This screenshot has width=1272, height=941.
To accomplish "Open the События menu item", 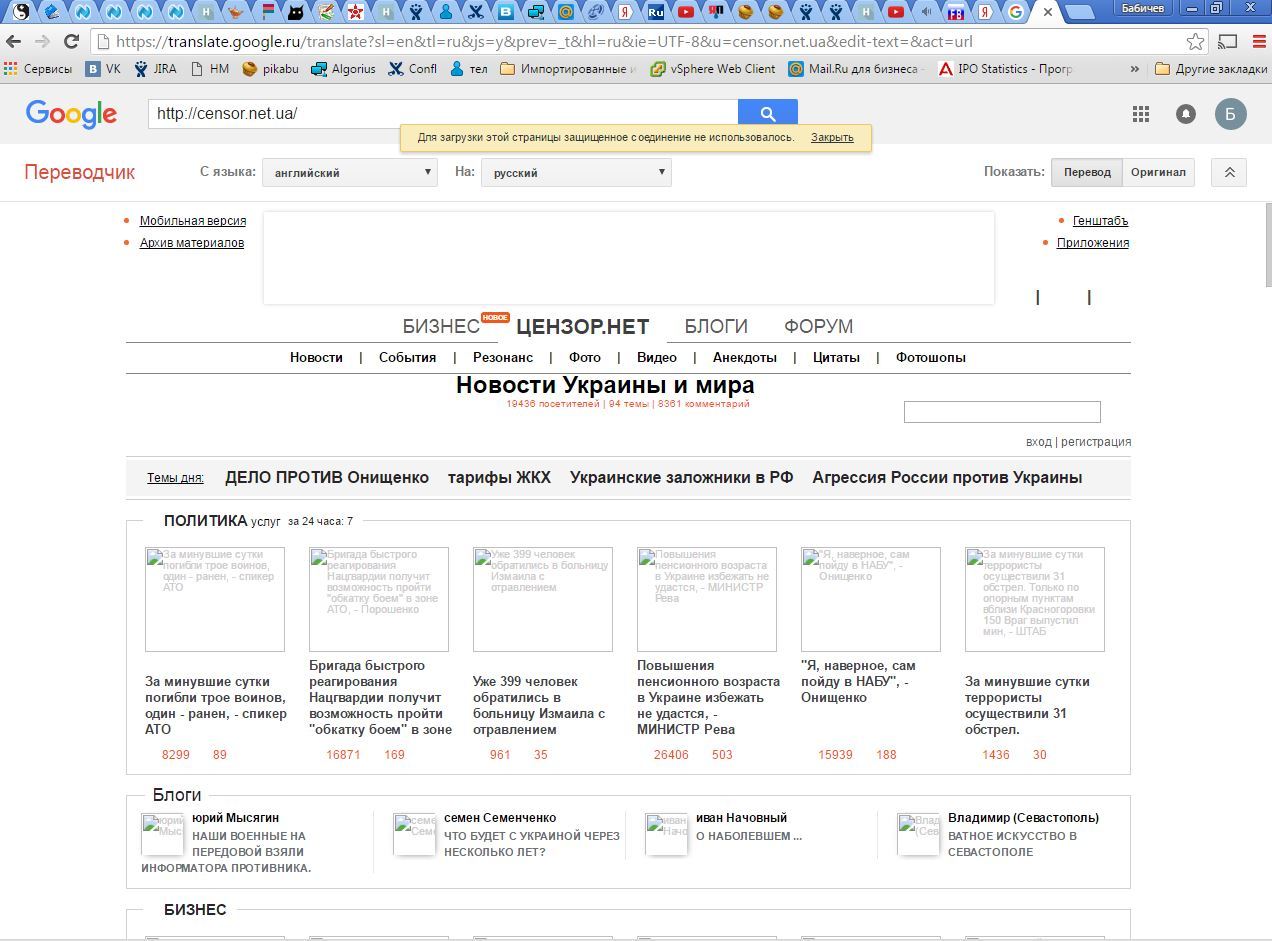I will coord(407,357).
